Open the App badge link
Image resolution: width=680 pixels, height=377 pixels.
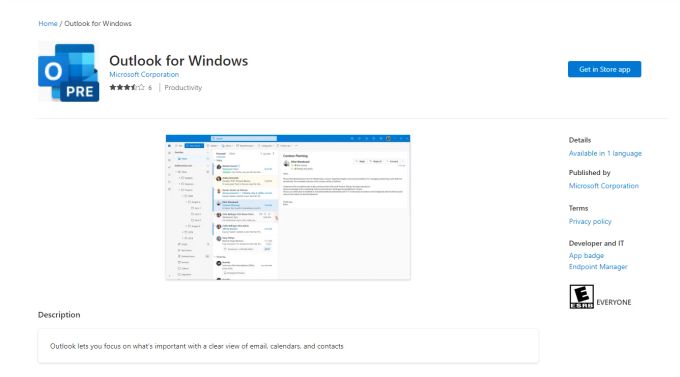click(586, 256)
